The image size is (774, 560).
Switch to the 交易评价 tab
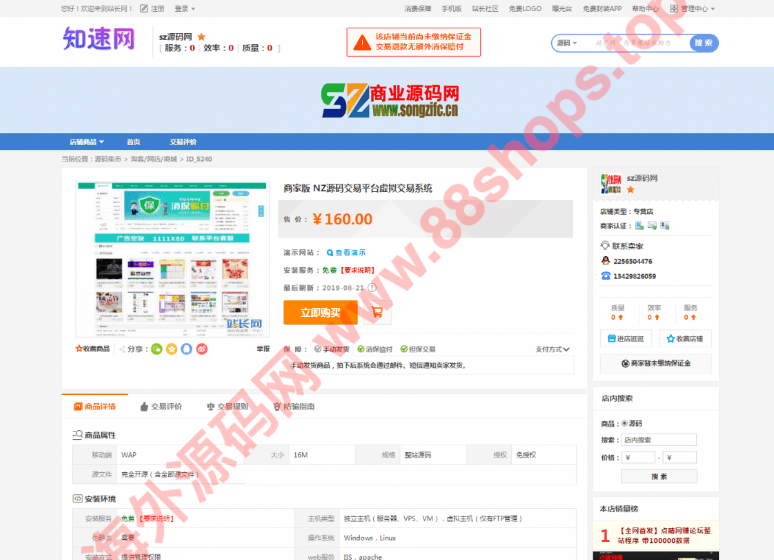pyautogui.click(x=160, y=407)
